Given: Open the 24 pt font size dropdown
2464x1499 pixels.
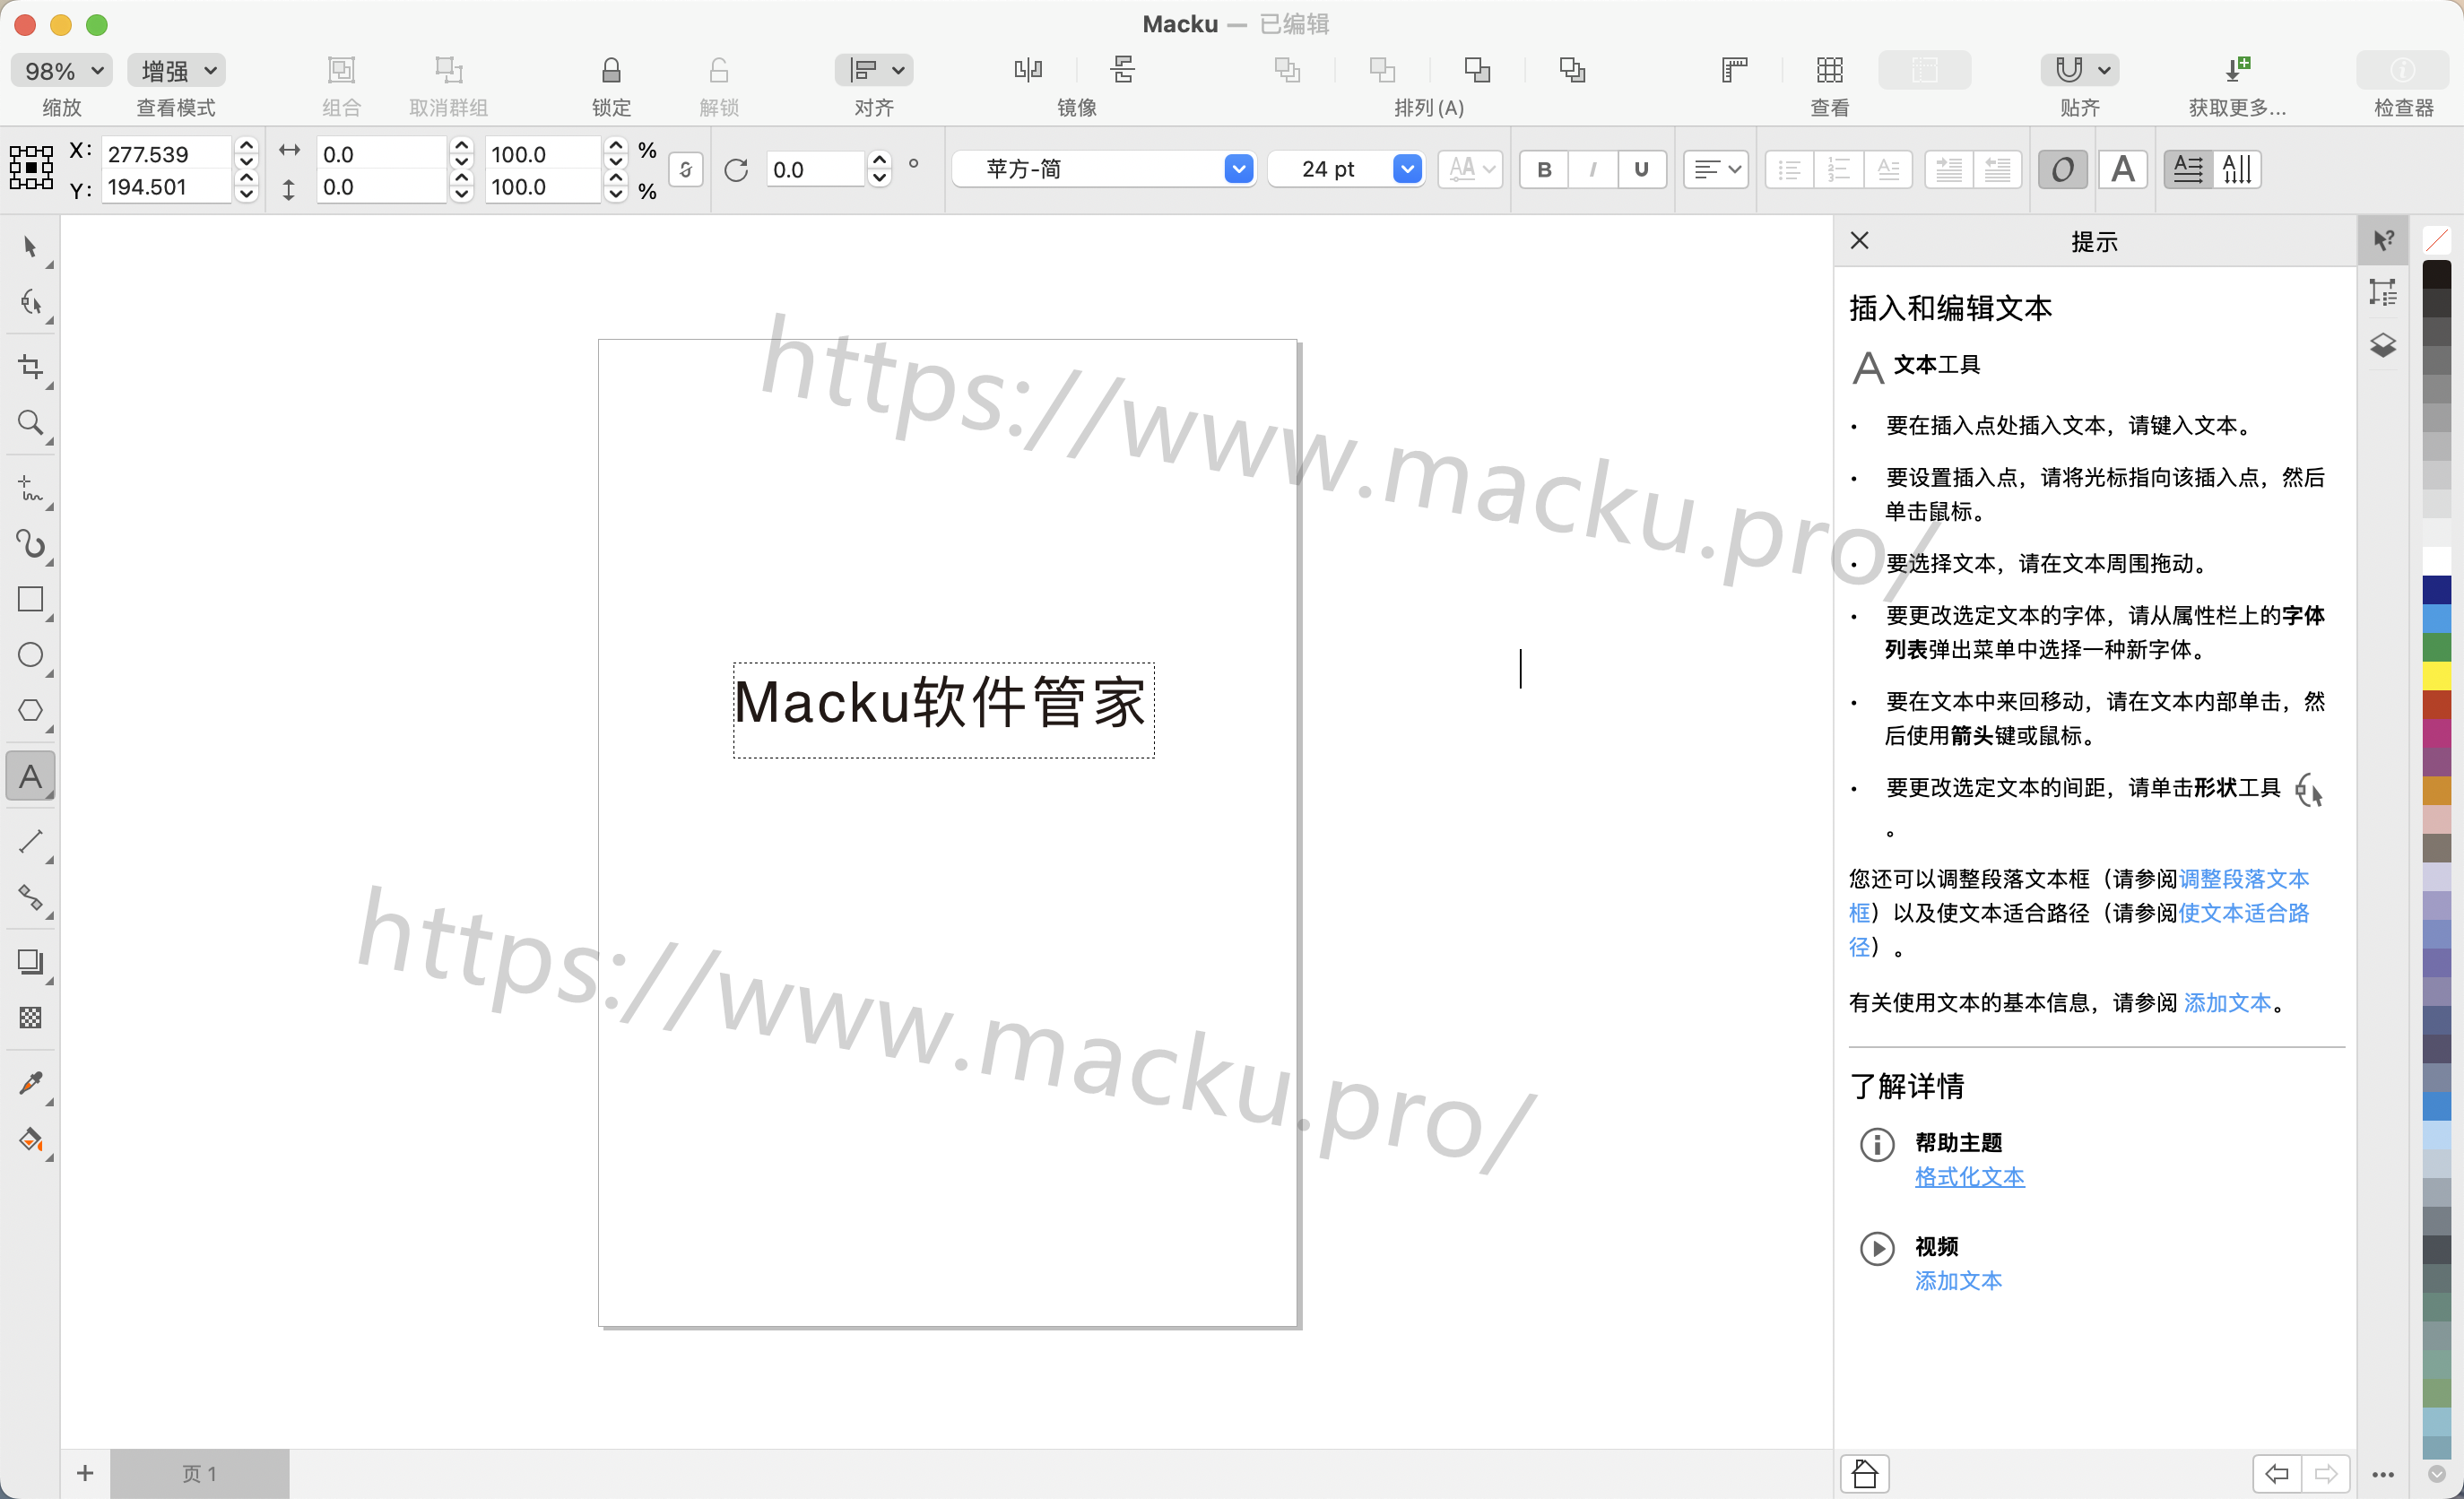Looking at the screenshot, I should pyautogui.click(x=1407, y=169).
